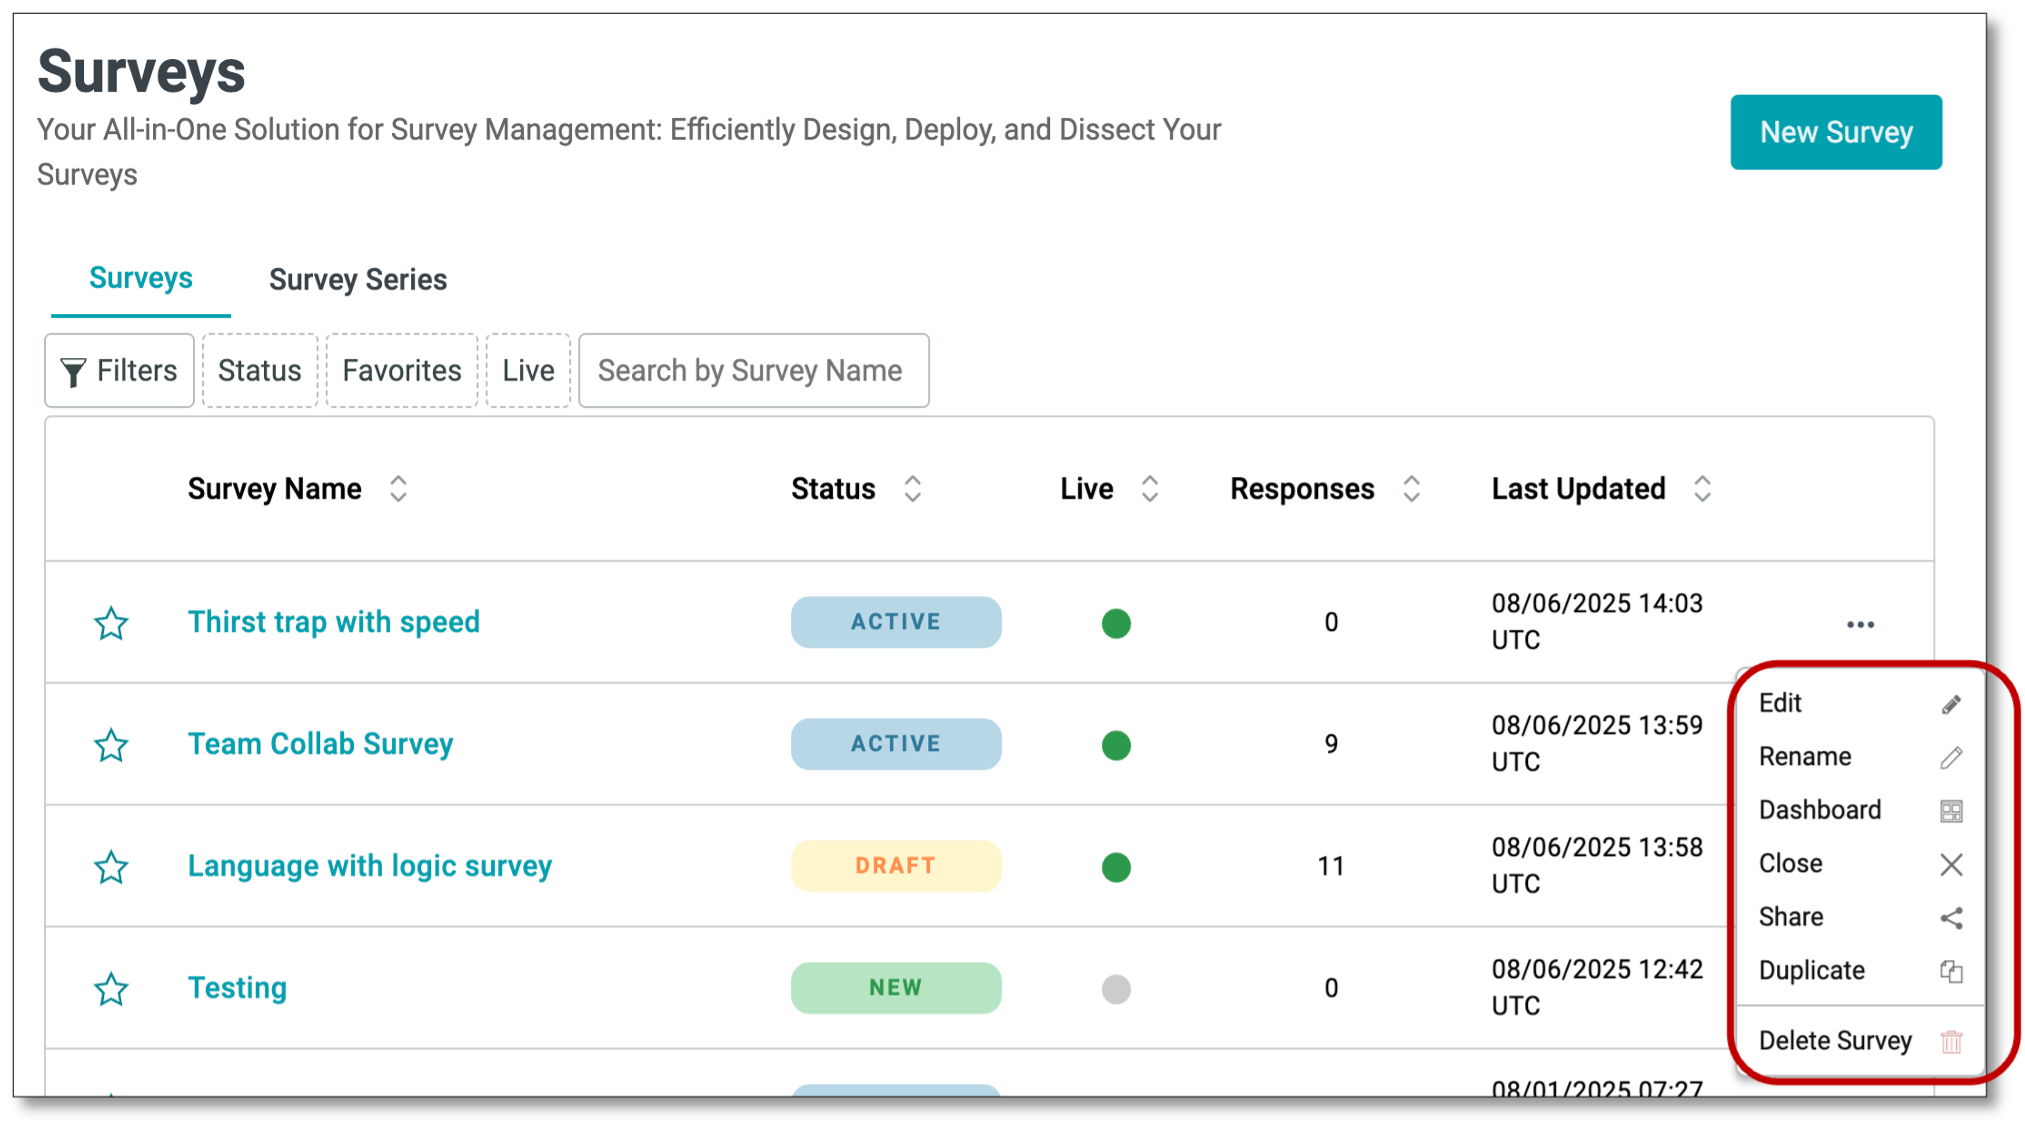Open the ellipsis menu for Thirst trap with speed
Screen dimensions: 2025x1132
click(1860, 623)
